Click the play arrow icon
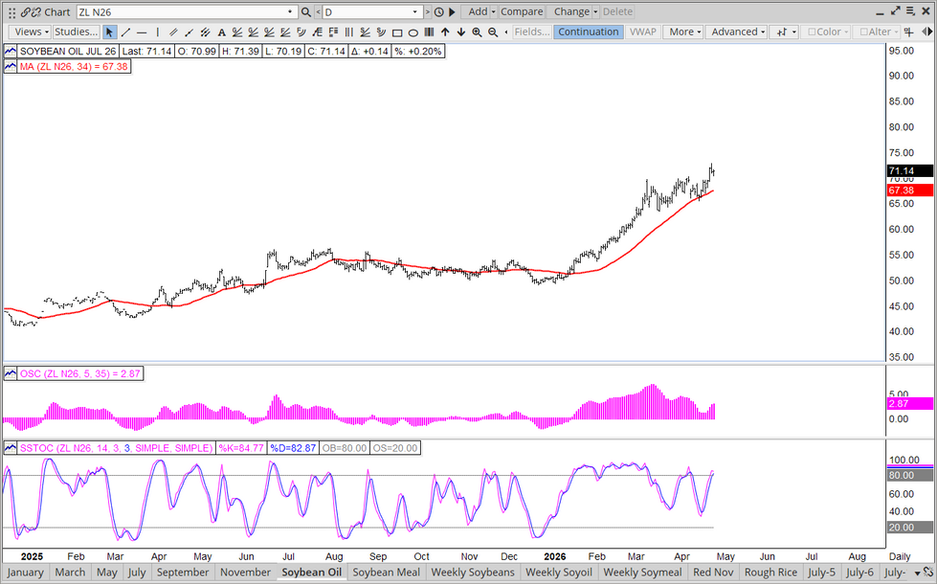This screenshot has height=584, width=937. point(452,12)
